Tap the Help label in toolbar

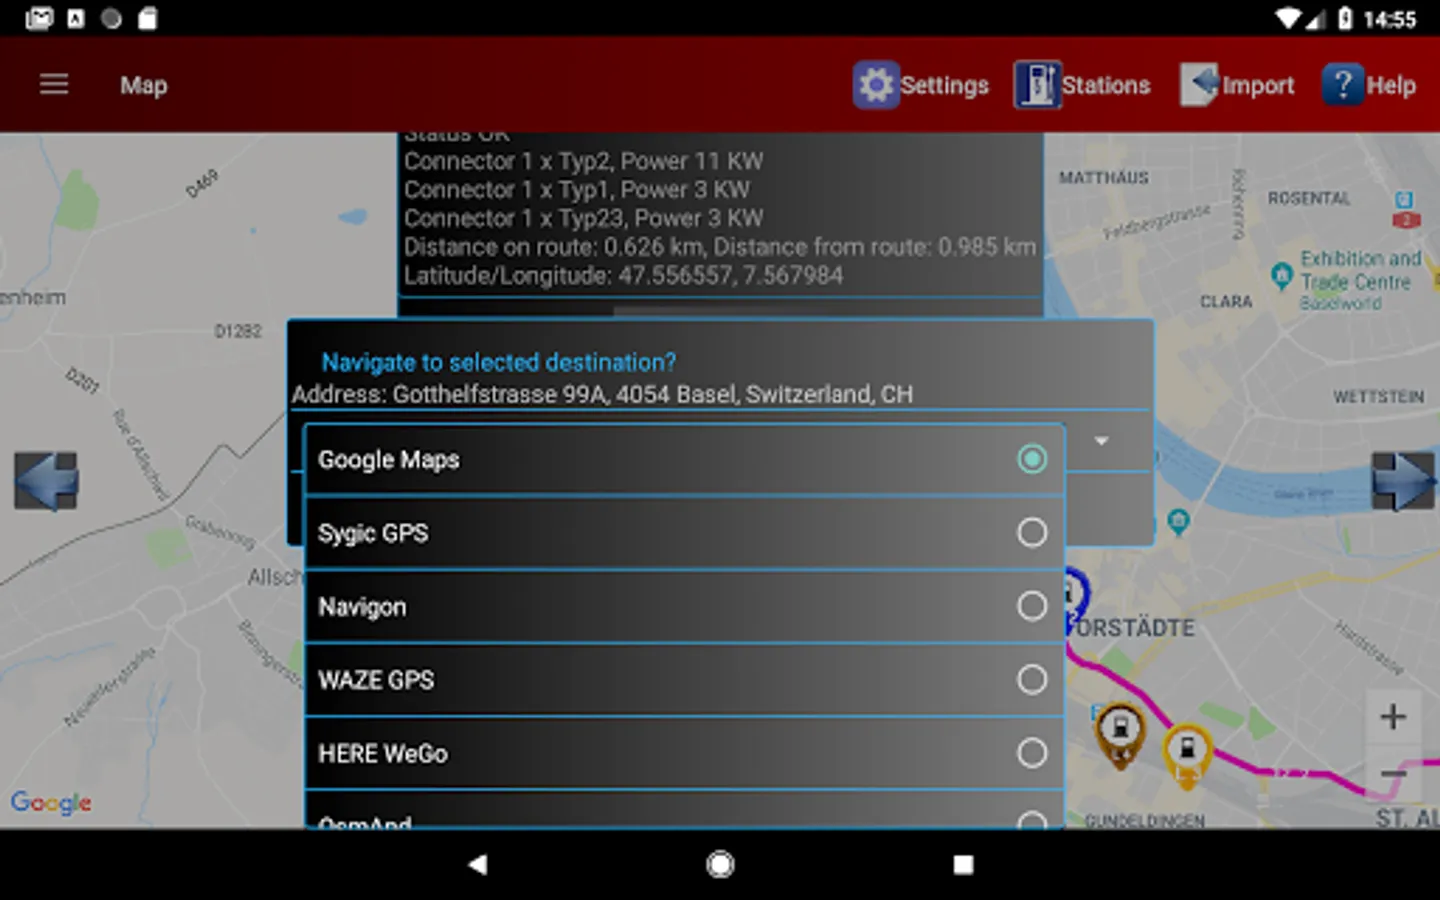click(x=1391, y=86)
